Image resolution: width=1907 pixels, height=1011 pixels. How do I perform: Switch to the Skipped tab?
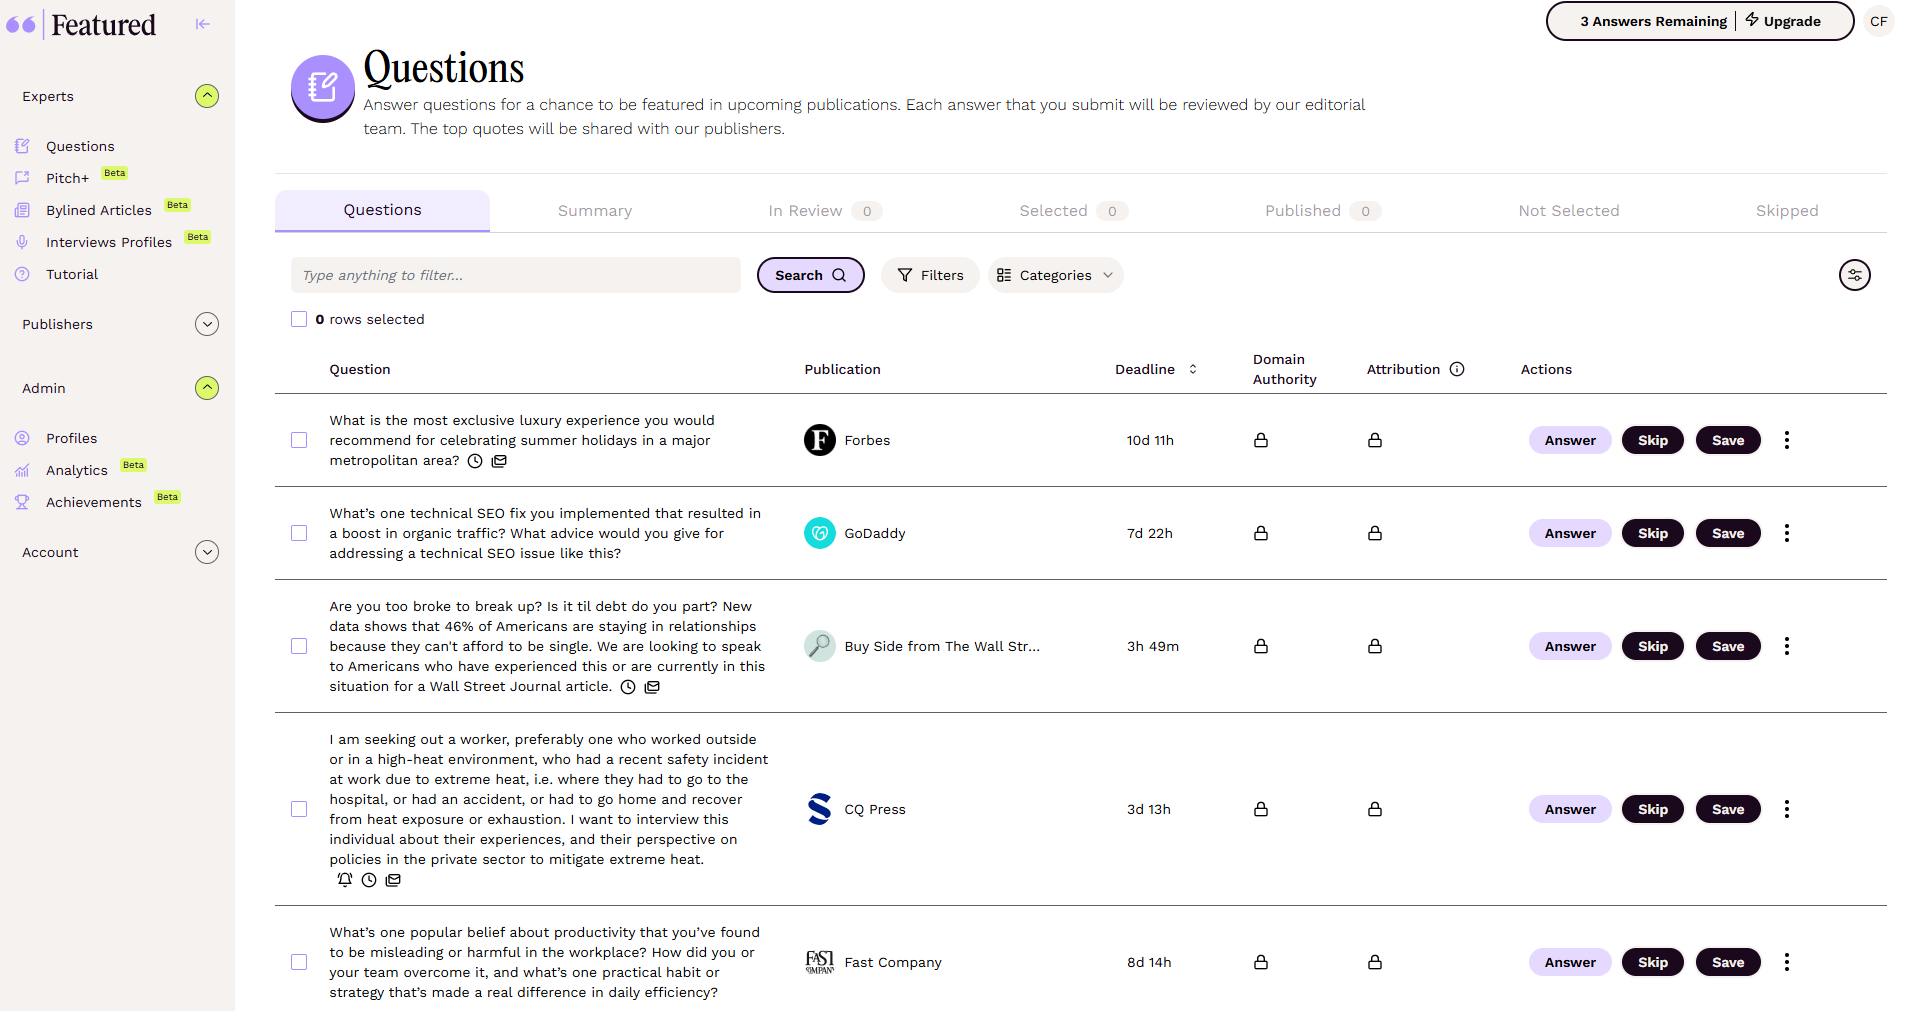[1787, 211]
